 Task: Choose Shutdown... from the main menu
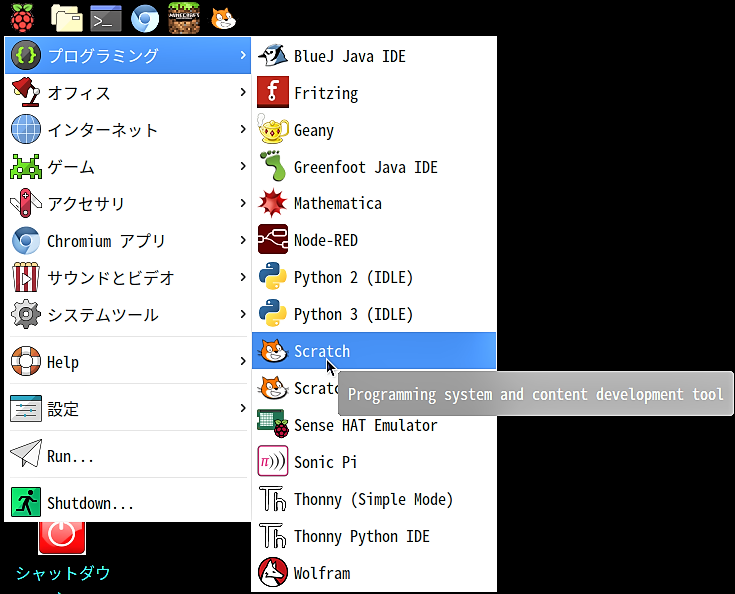point(90,503)
